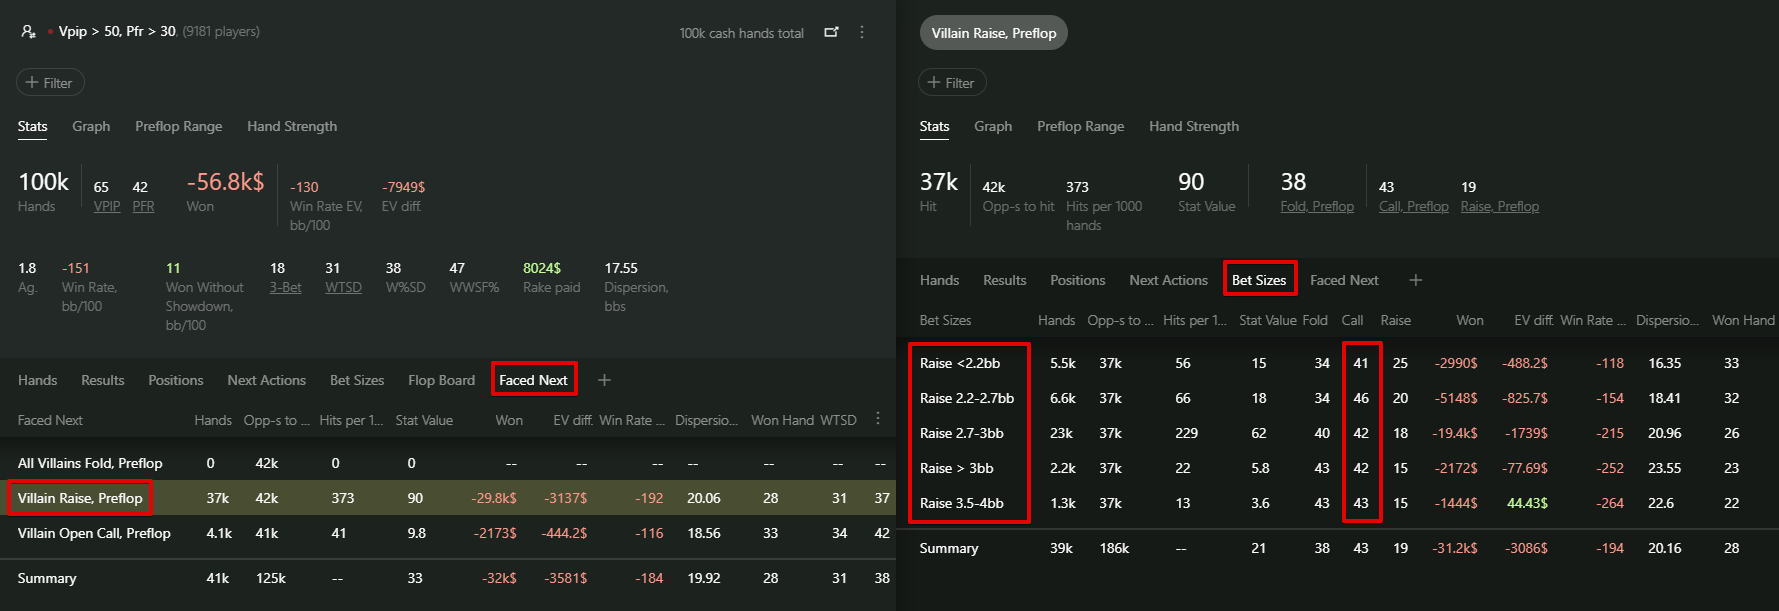Open the 3-Bet stat link

[285, 287]
